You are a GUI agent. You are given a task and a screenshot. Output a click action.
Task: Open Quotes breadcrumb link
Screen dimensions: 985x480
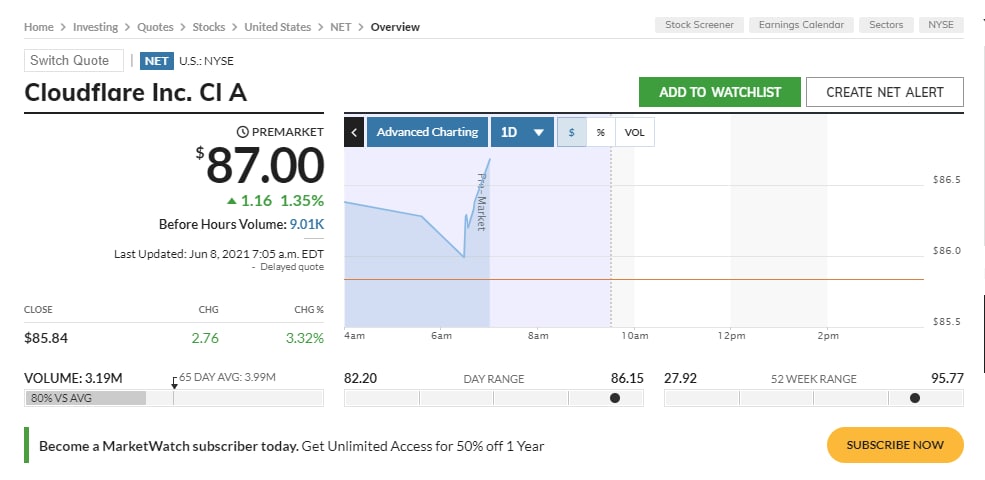155,27
